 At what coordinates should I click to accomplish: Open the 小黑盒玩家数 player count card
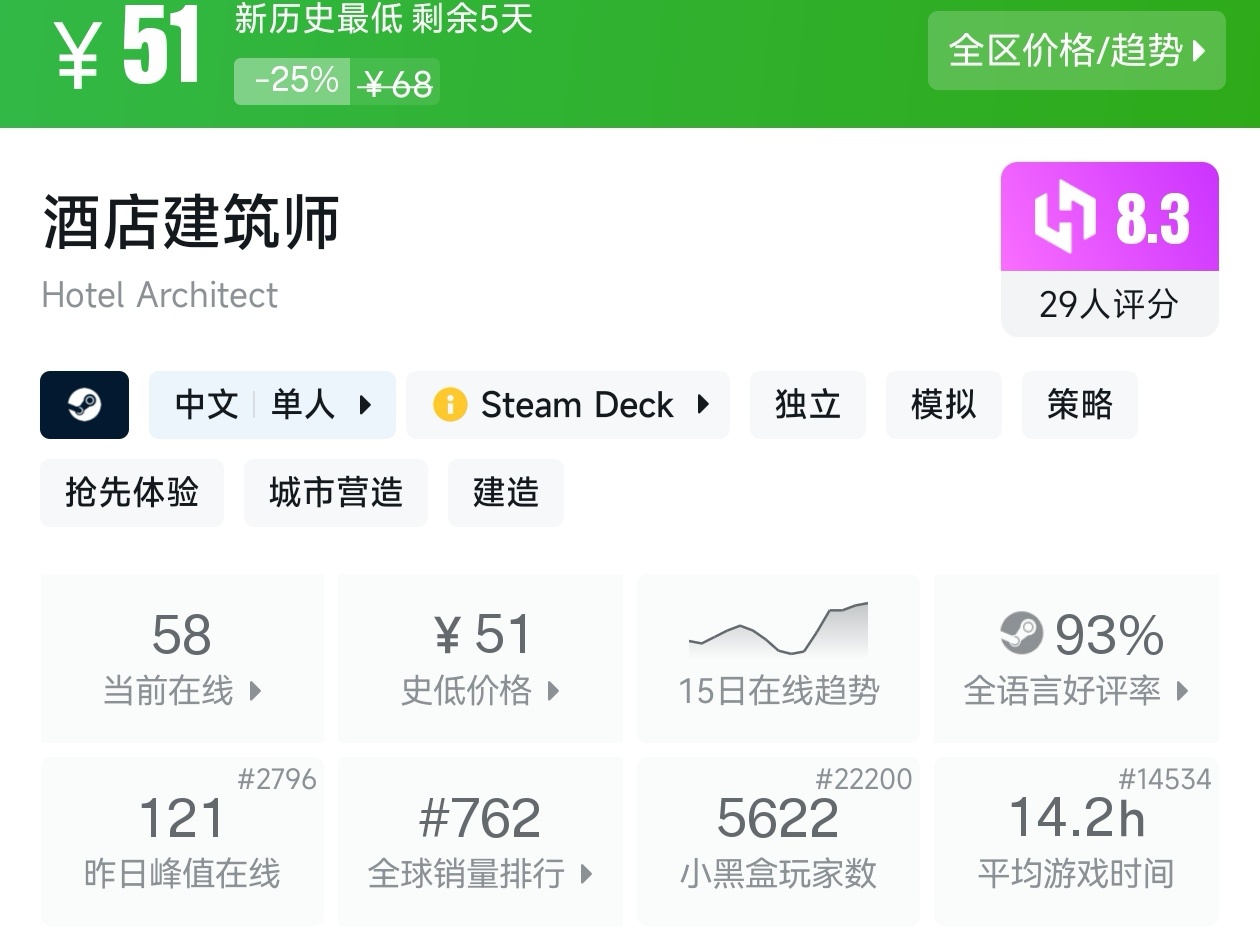point(778,841)
